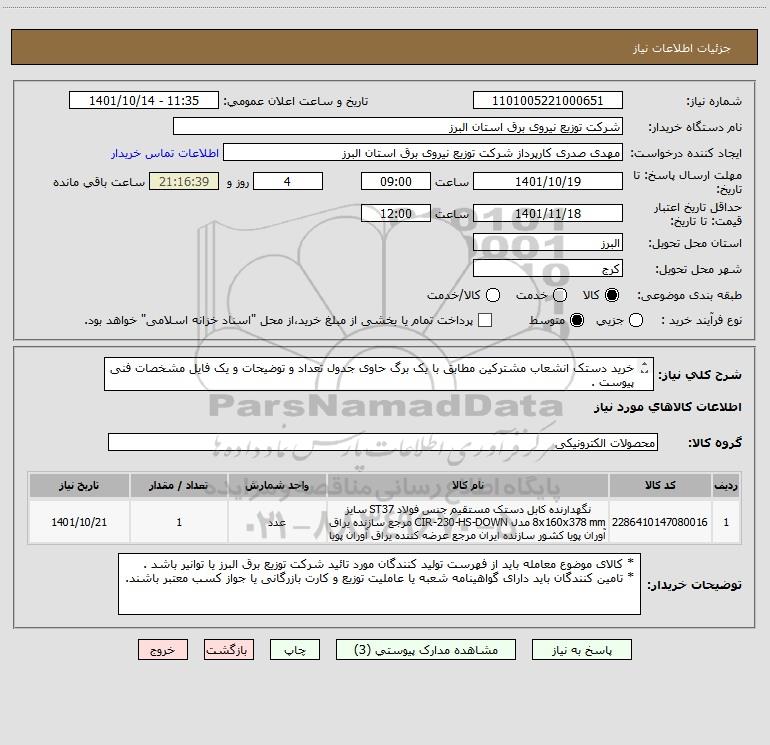Click the general need description text area
The image size is (770, 745).
click(x=379, y=374)
